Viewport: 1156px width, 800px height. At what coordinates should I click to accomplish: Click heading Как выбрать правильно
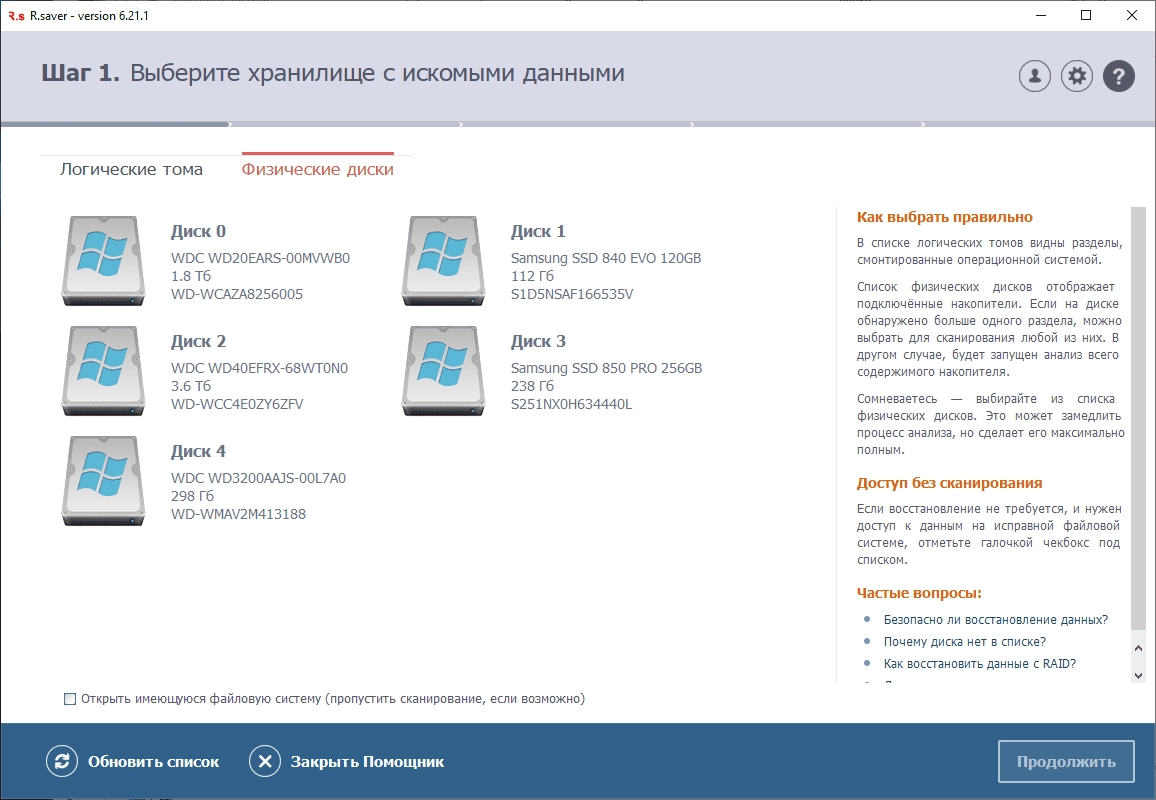(x=944, y=217)
